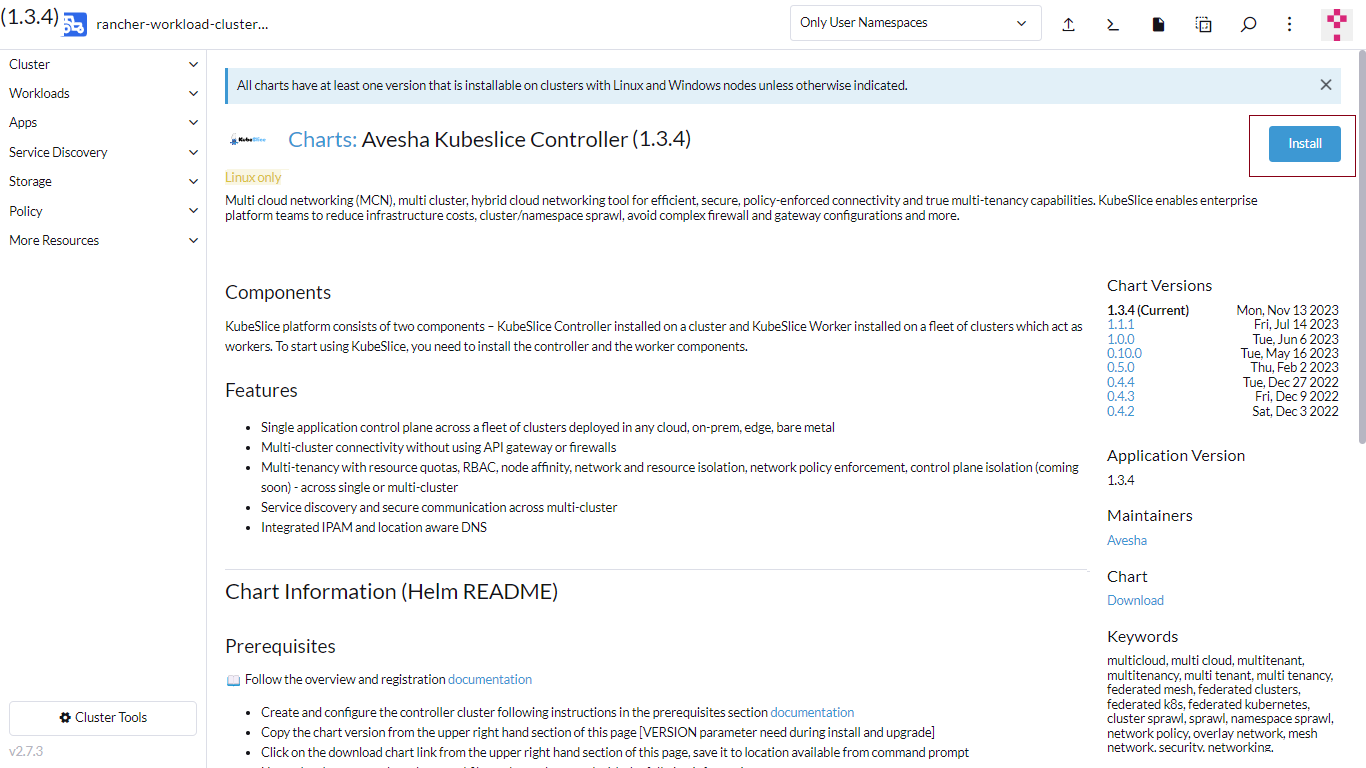
Task: Copy KubeConfig to clipboard icon
Action: [x=1203, y=25]
